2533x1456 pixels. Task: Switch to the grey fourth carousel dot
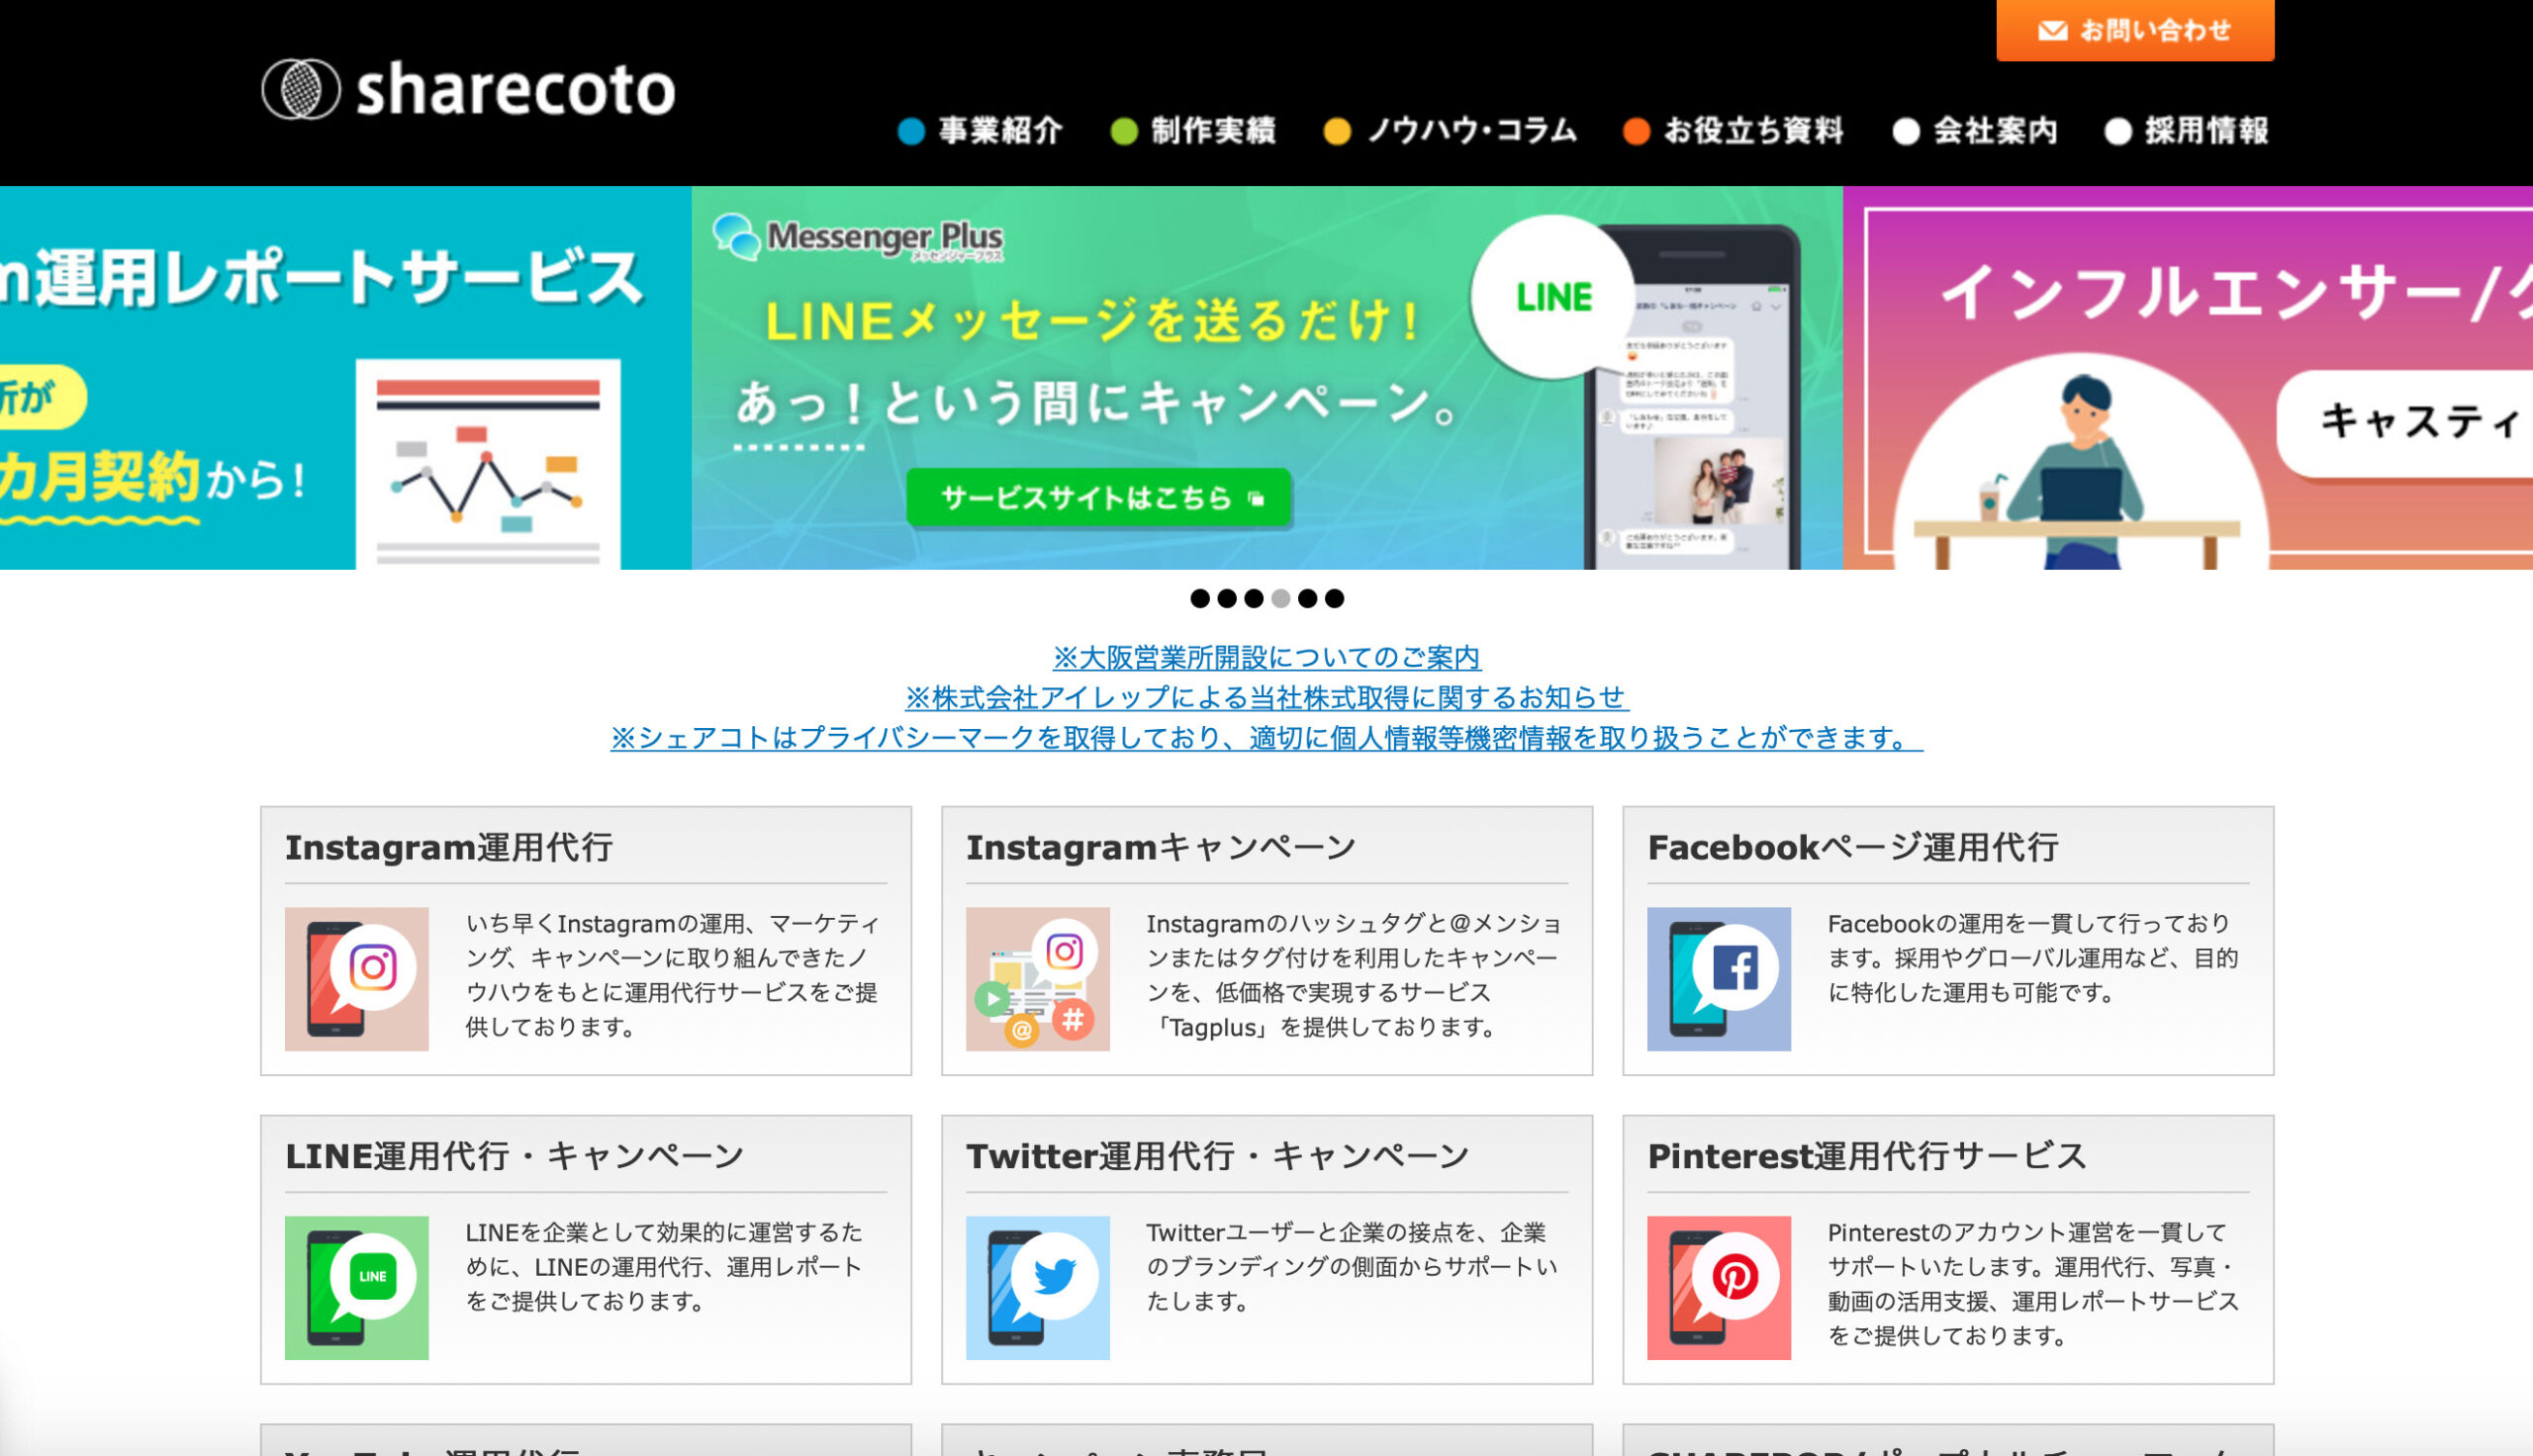(x=1280, y=598)
